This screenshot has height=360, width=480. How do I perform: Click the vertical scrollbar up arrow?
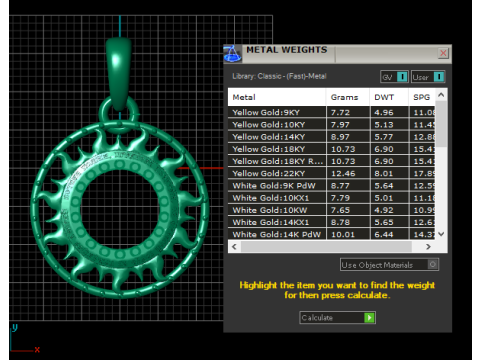441,95
